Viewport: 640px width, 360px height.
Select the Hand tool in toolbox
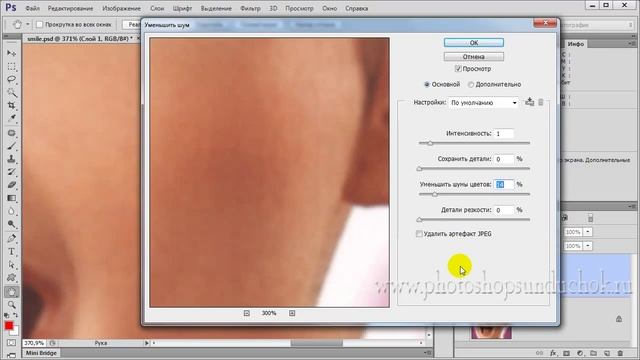11,291
